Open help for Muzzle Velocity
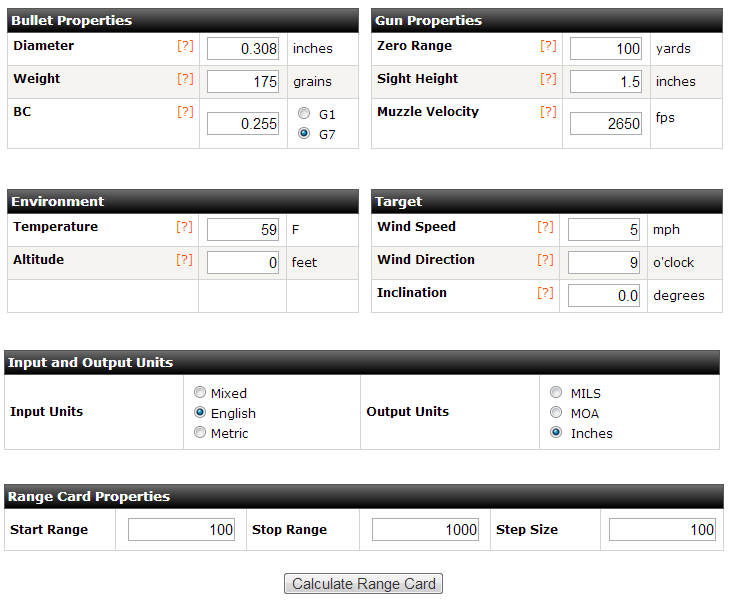 (x=548, y=112)
